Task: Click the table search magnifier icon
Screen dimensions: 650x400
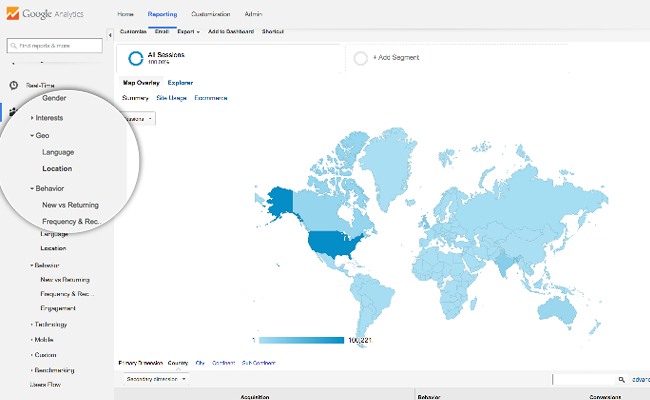Action: click(622, 380)
